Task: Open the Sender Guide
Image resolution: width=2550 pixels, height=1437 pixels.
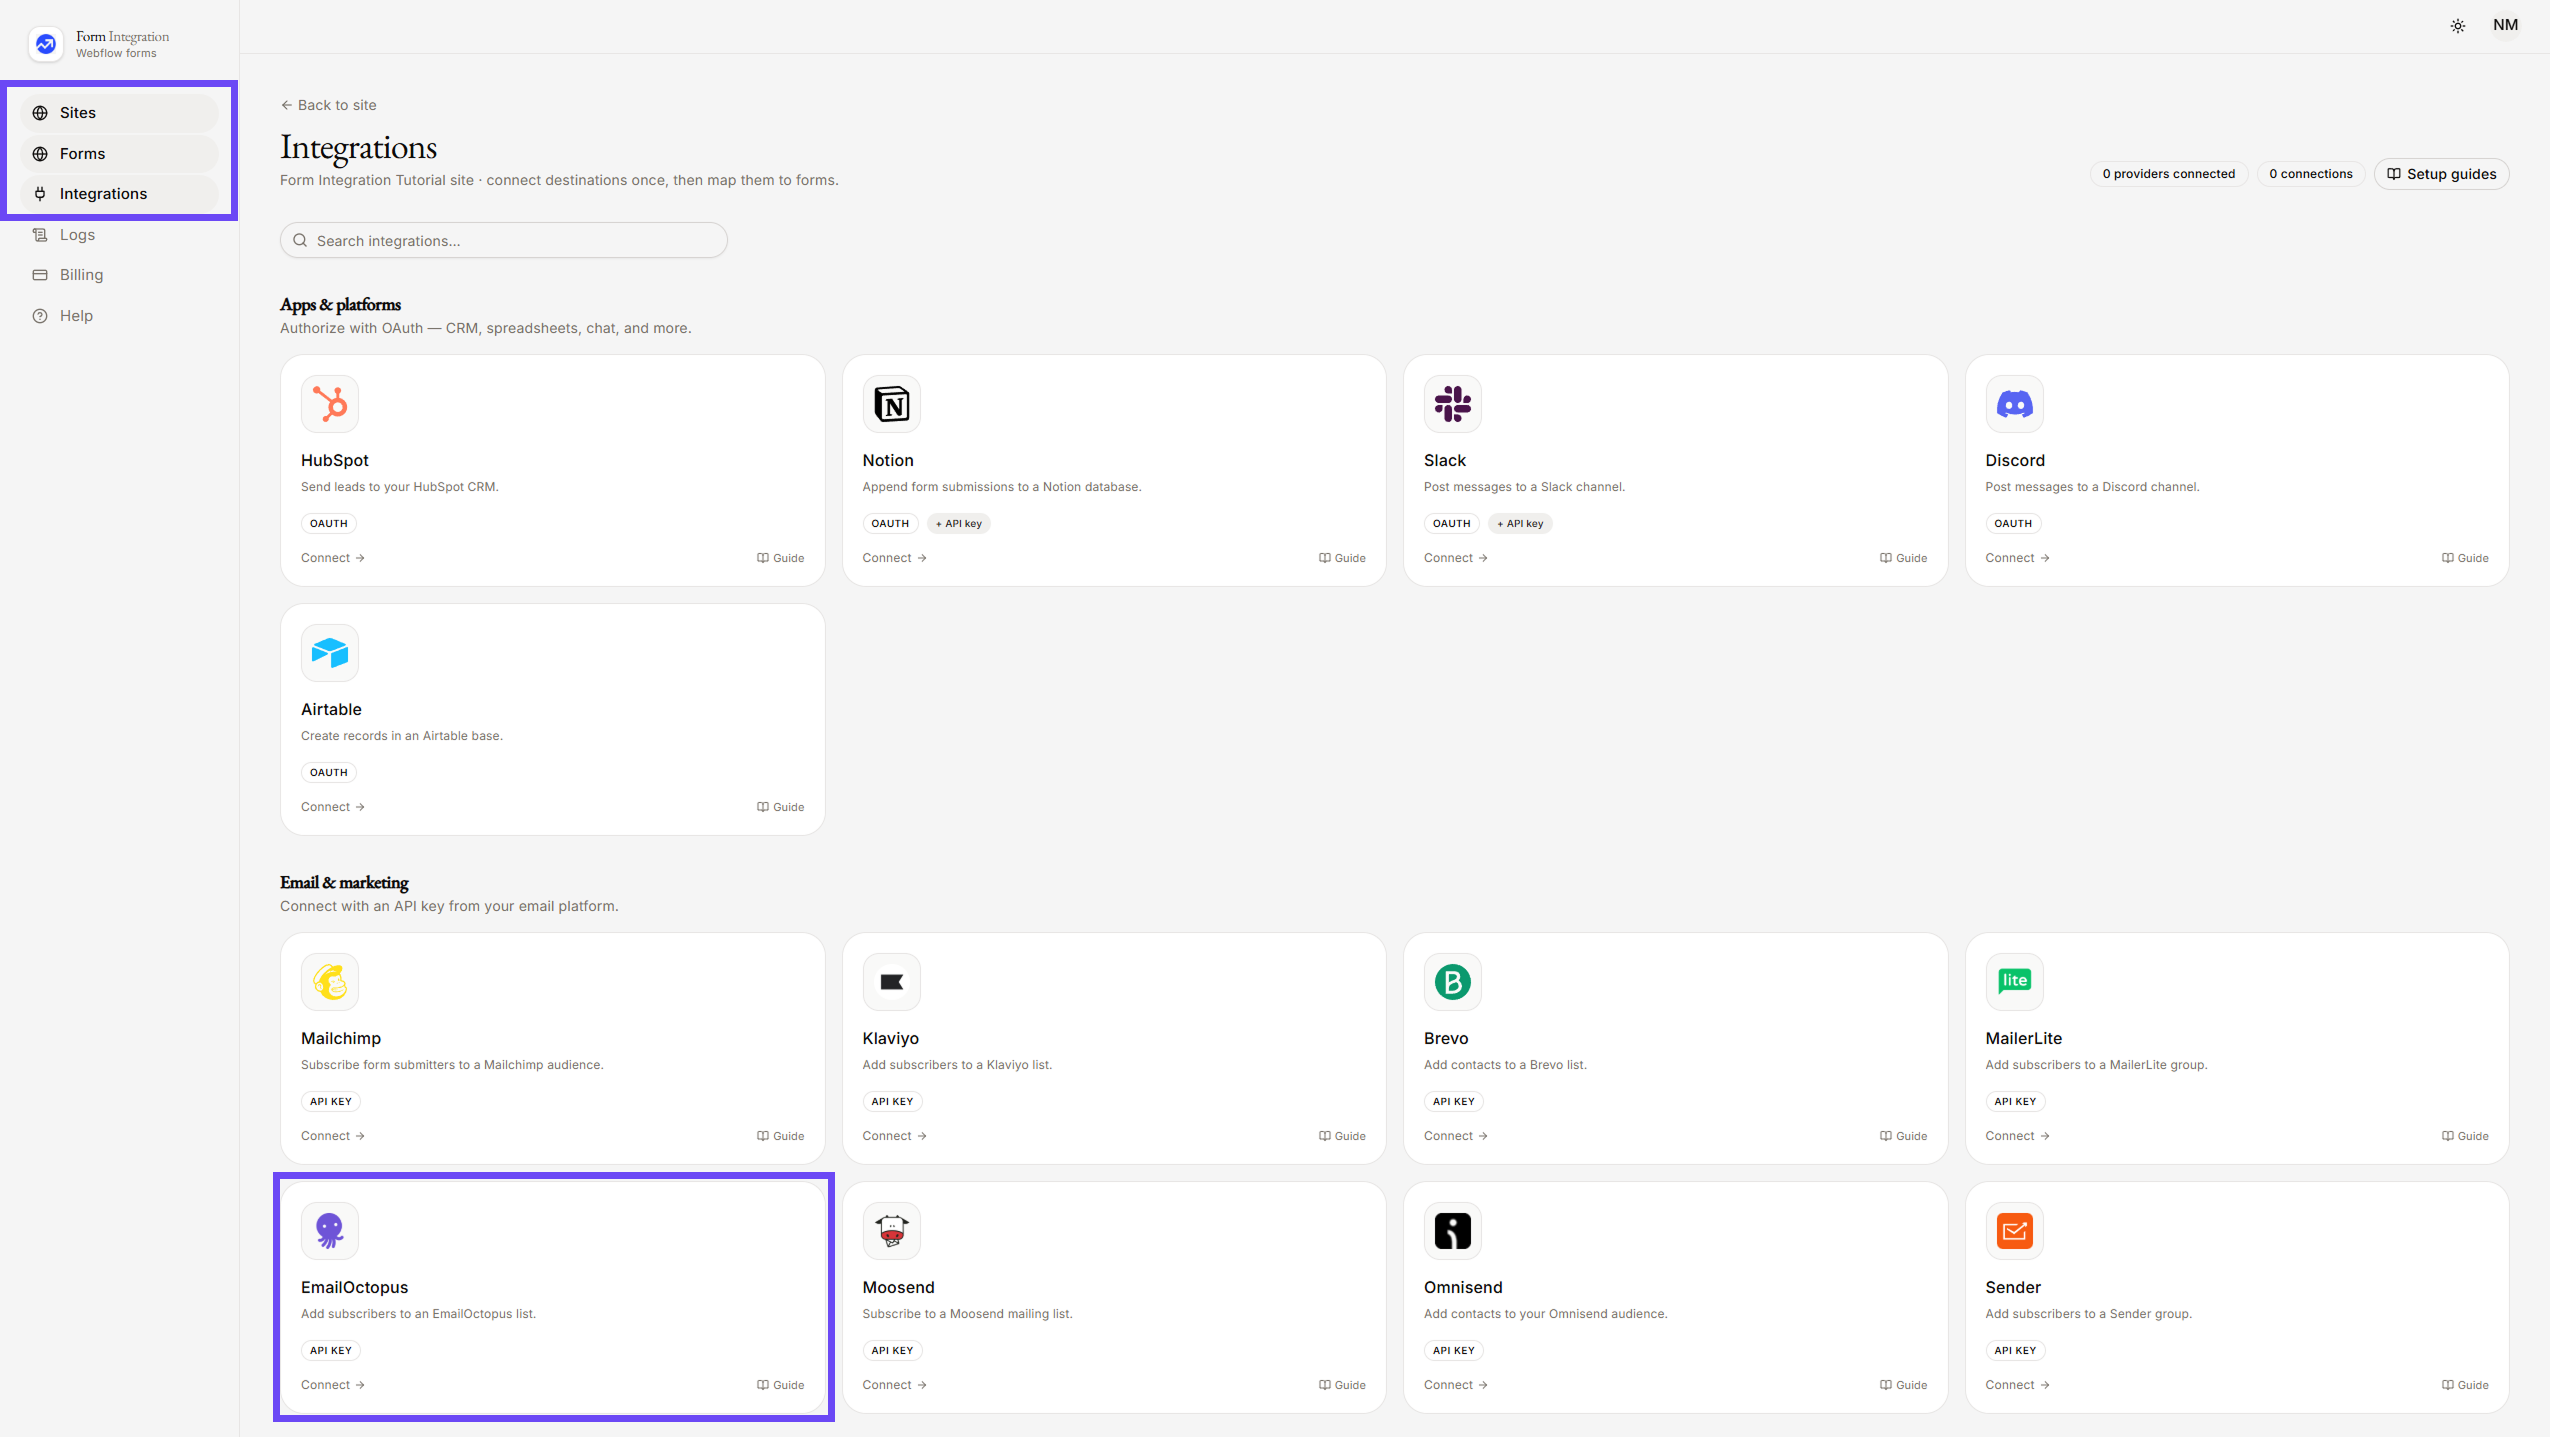Action: coord(2465,1385)
